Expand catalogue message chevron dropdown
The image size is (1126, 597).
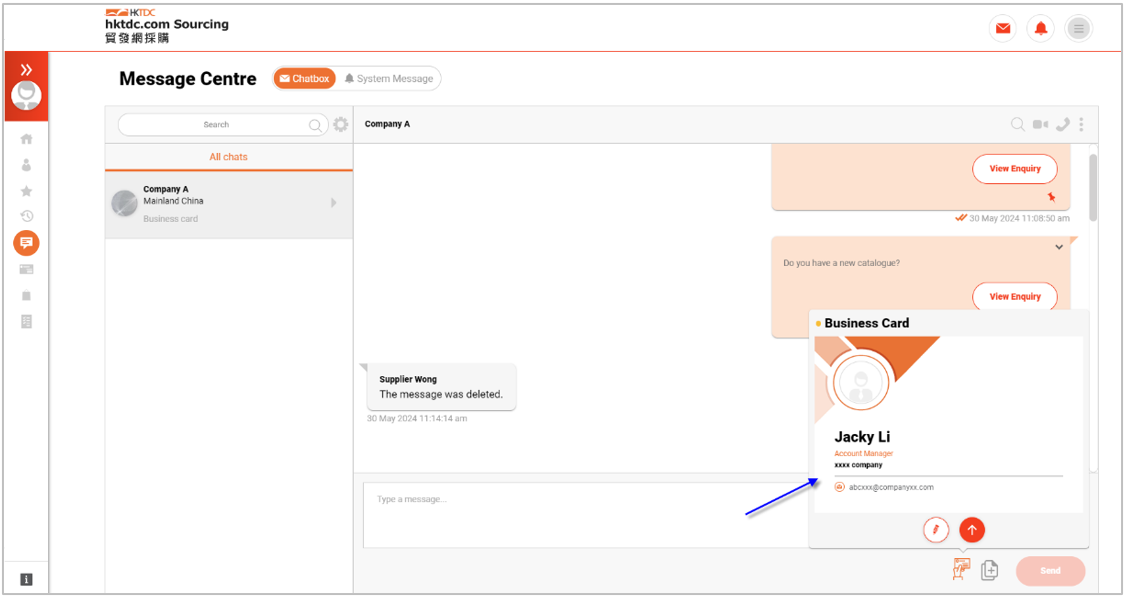(1058, 247)
